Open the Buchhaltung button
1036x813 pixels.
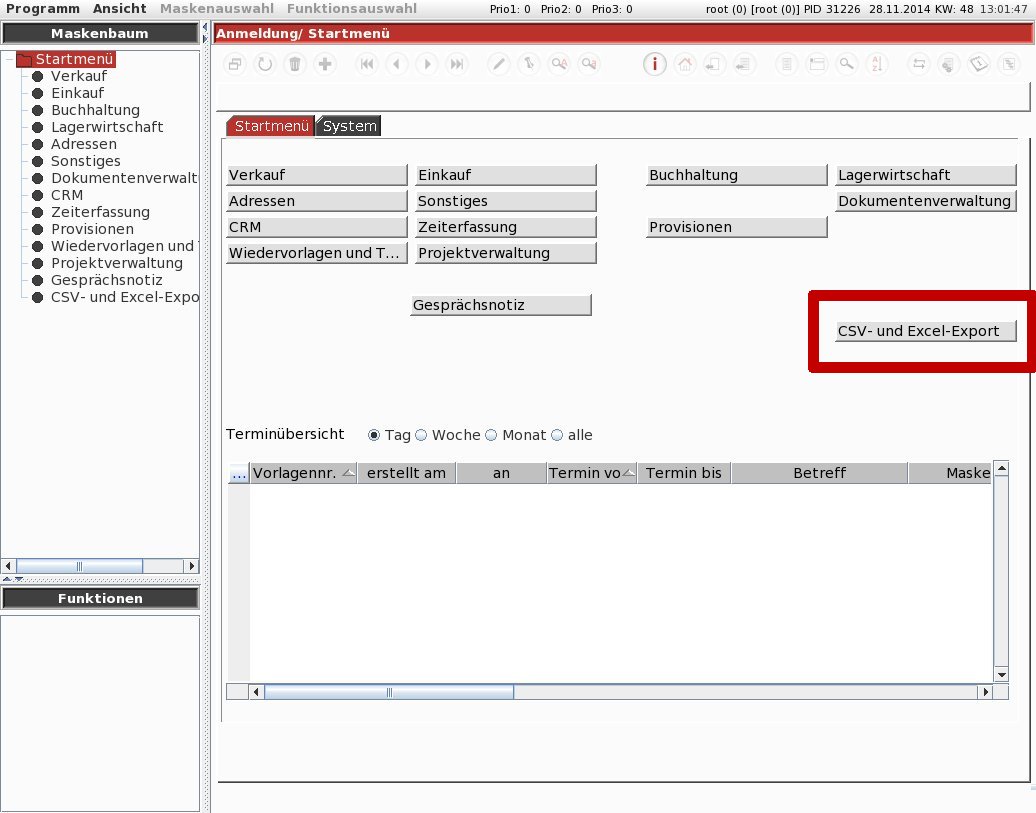pos(737,175)
